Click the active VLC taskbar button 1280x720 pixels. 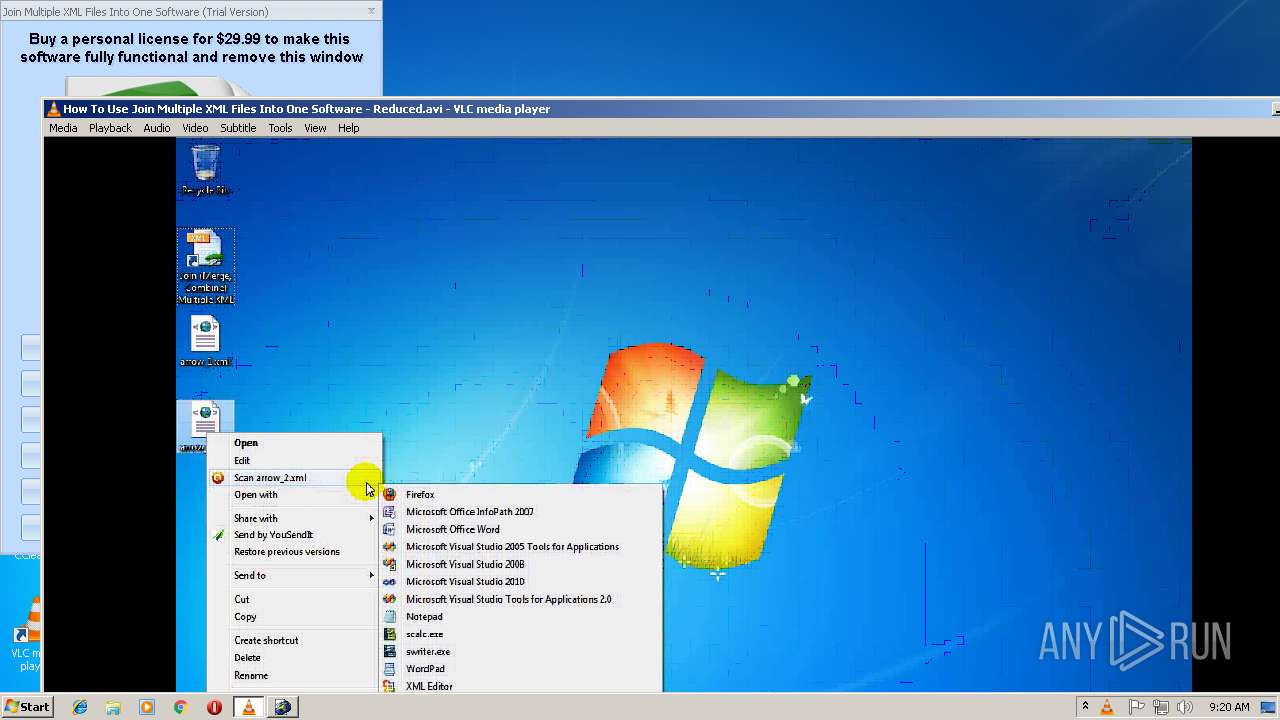[x=248, y=707]
